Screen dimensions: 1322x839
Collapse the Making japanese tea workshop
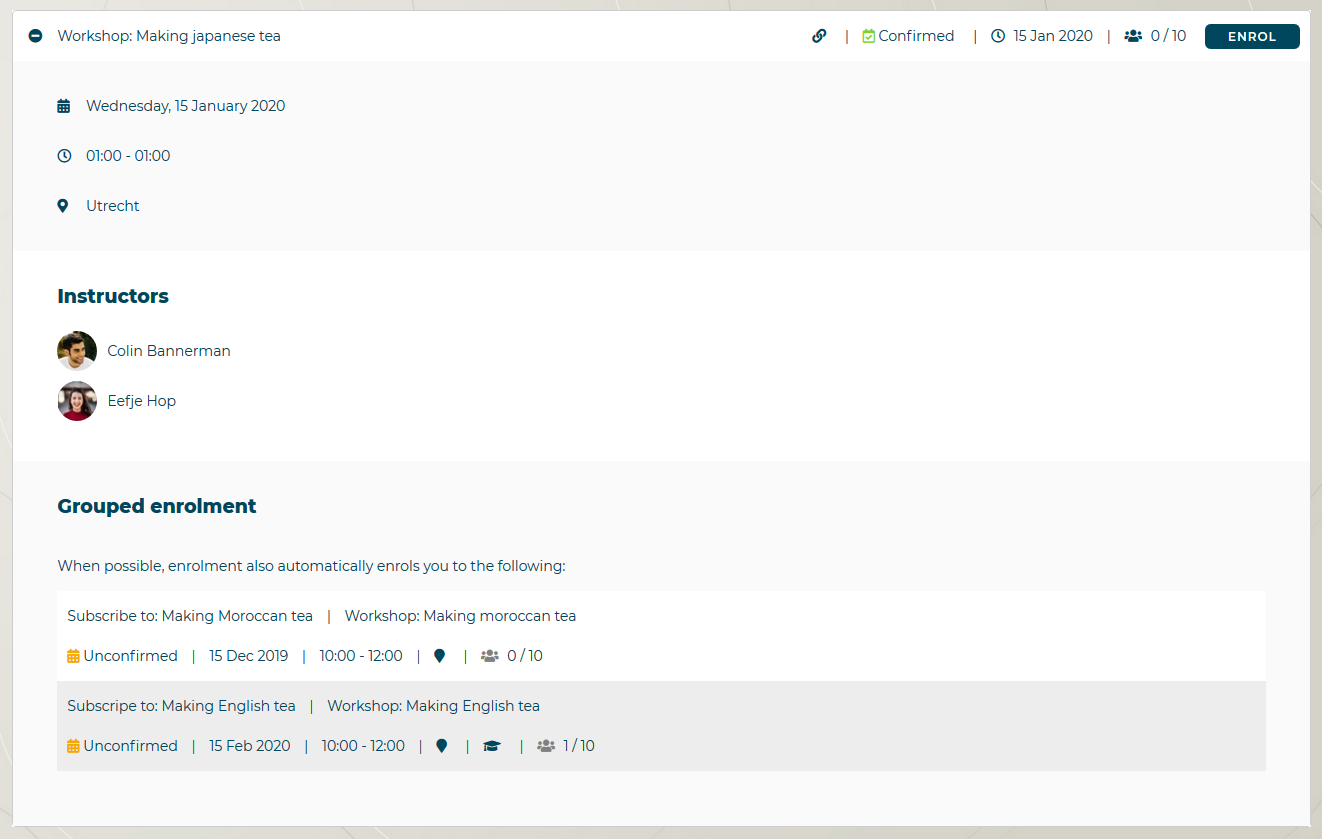pos(36,36)
